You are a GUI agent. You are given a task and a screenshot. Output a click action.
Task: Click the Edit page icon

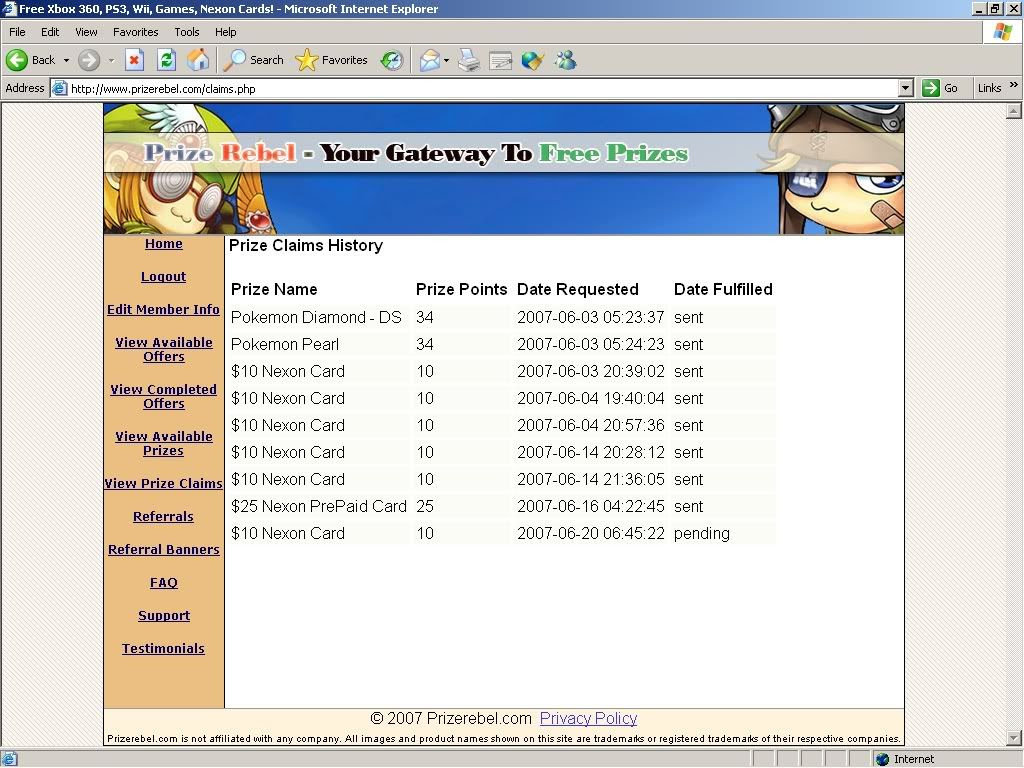(500, 60)
